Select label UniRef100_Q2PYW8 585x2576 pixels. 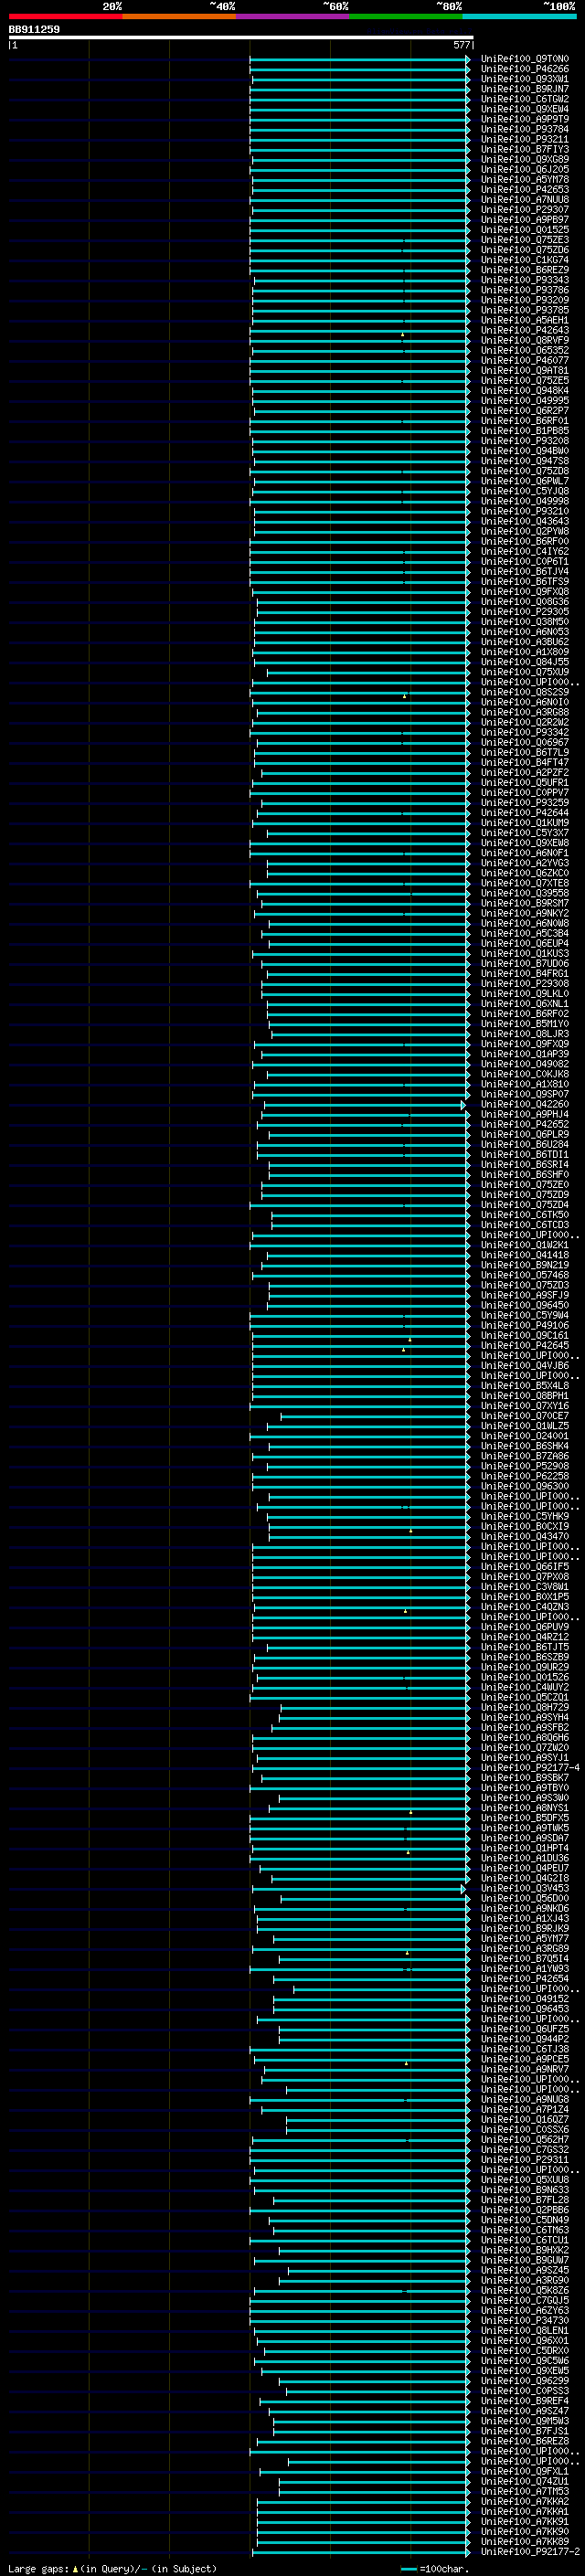point(525,531)
